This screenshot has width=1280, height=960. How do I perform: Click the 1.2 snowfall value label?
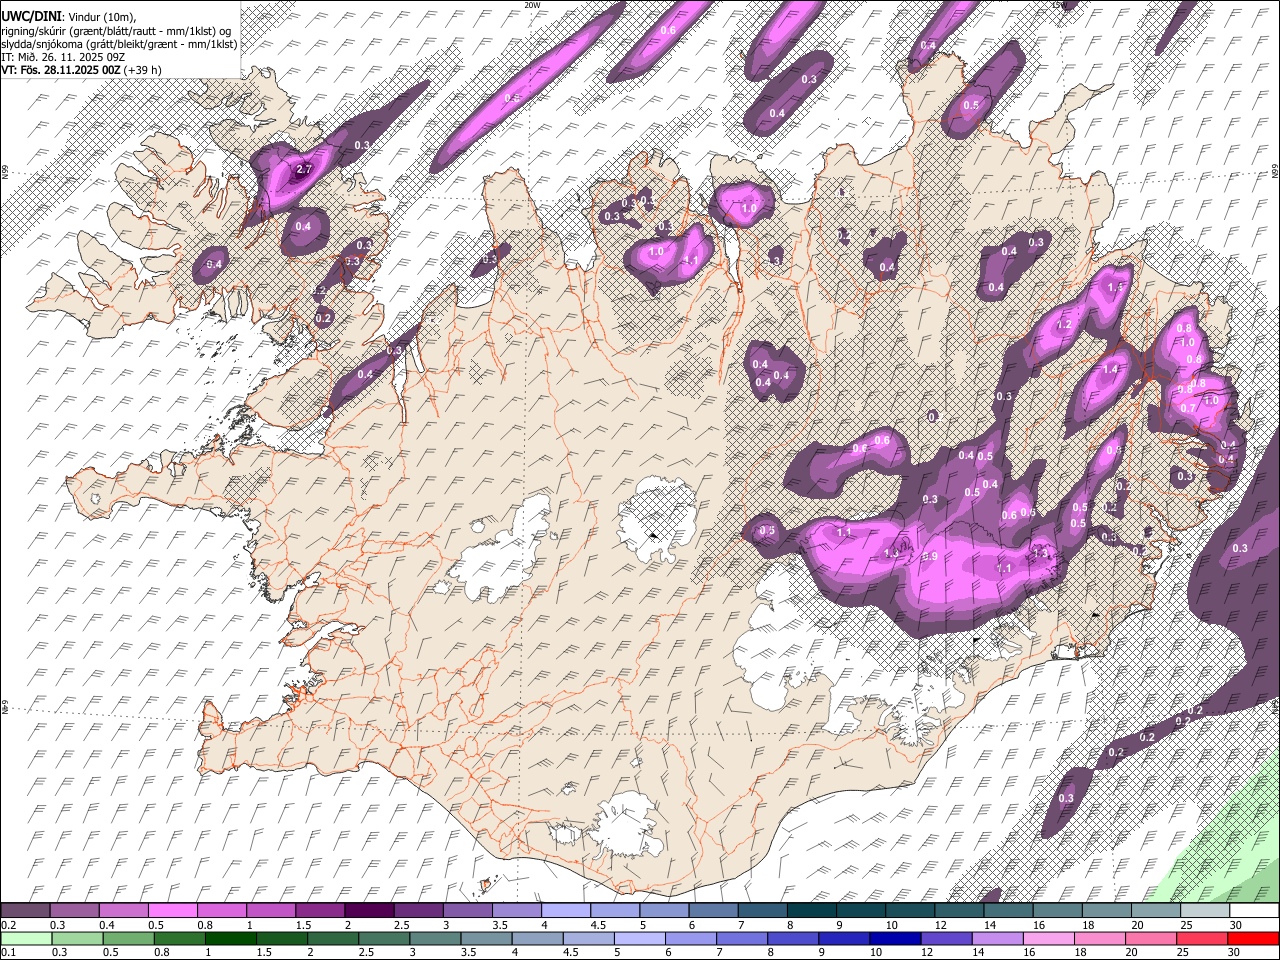(x=1064, y=325)
